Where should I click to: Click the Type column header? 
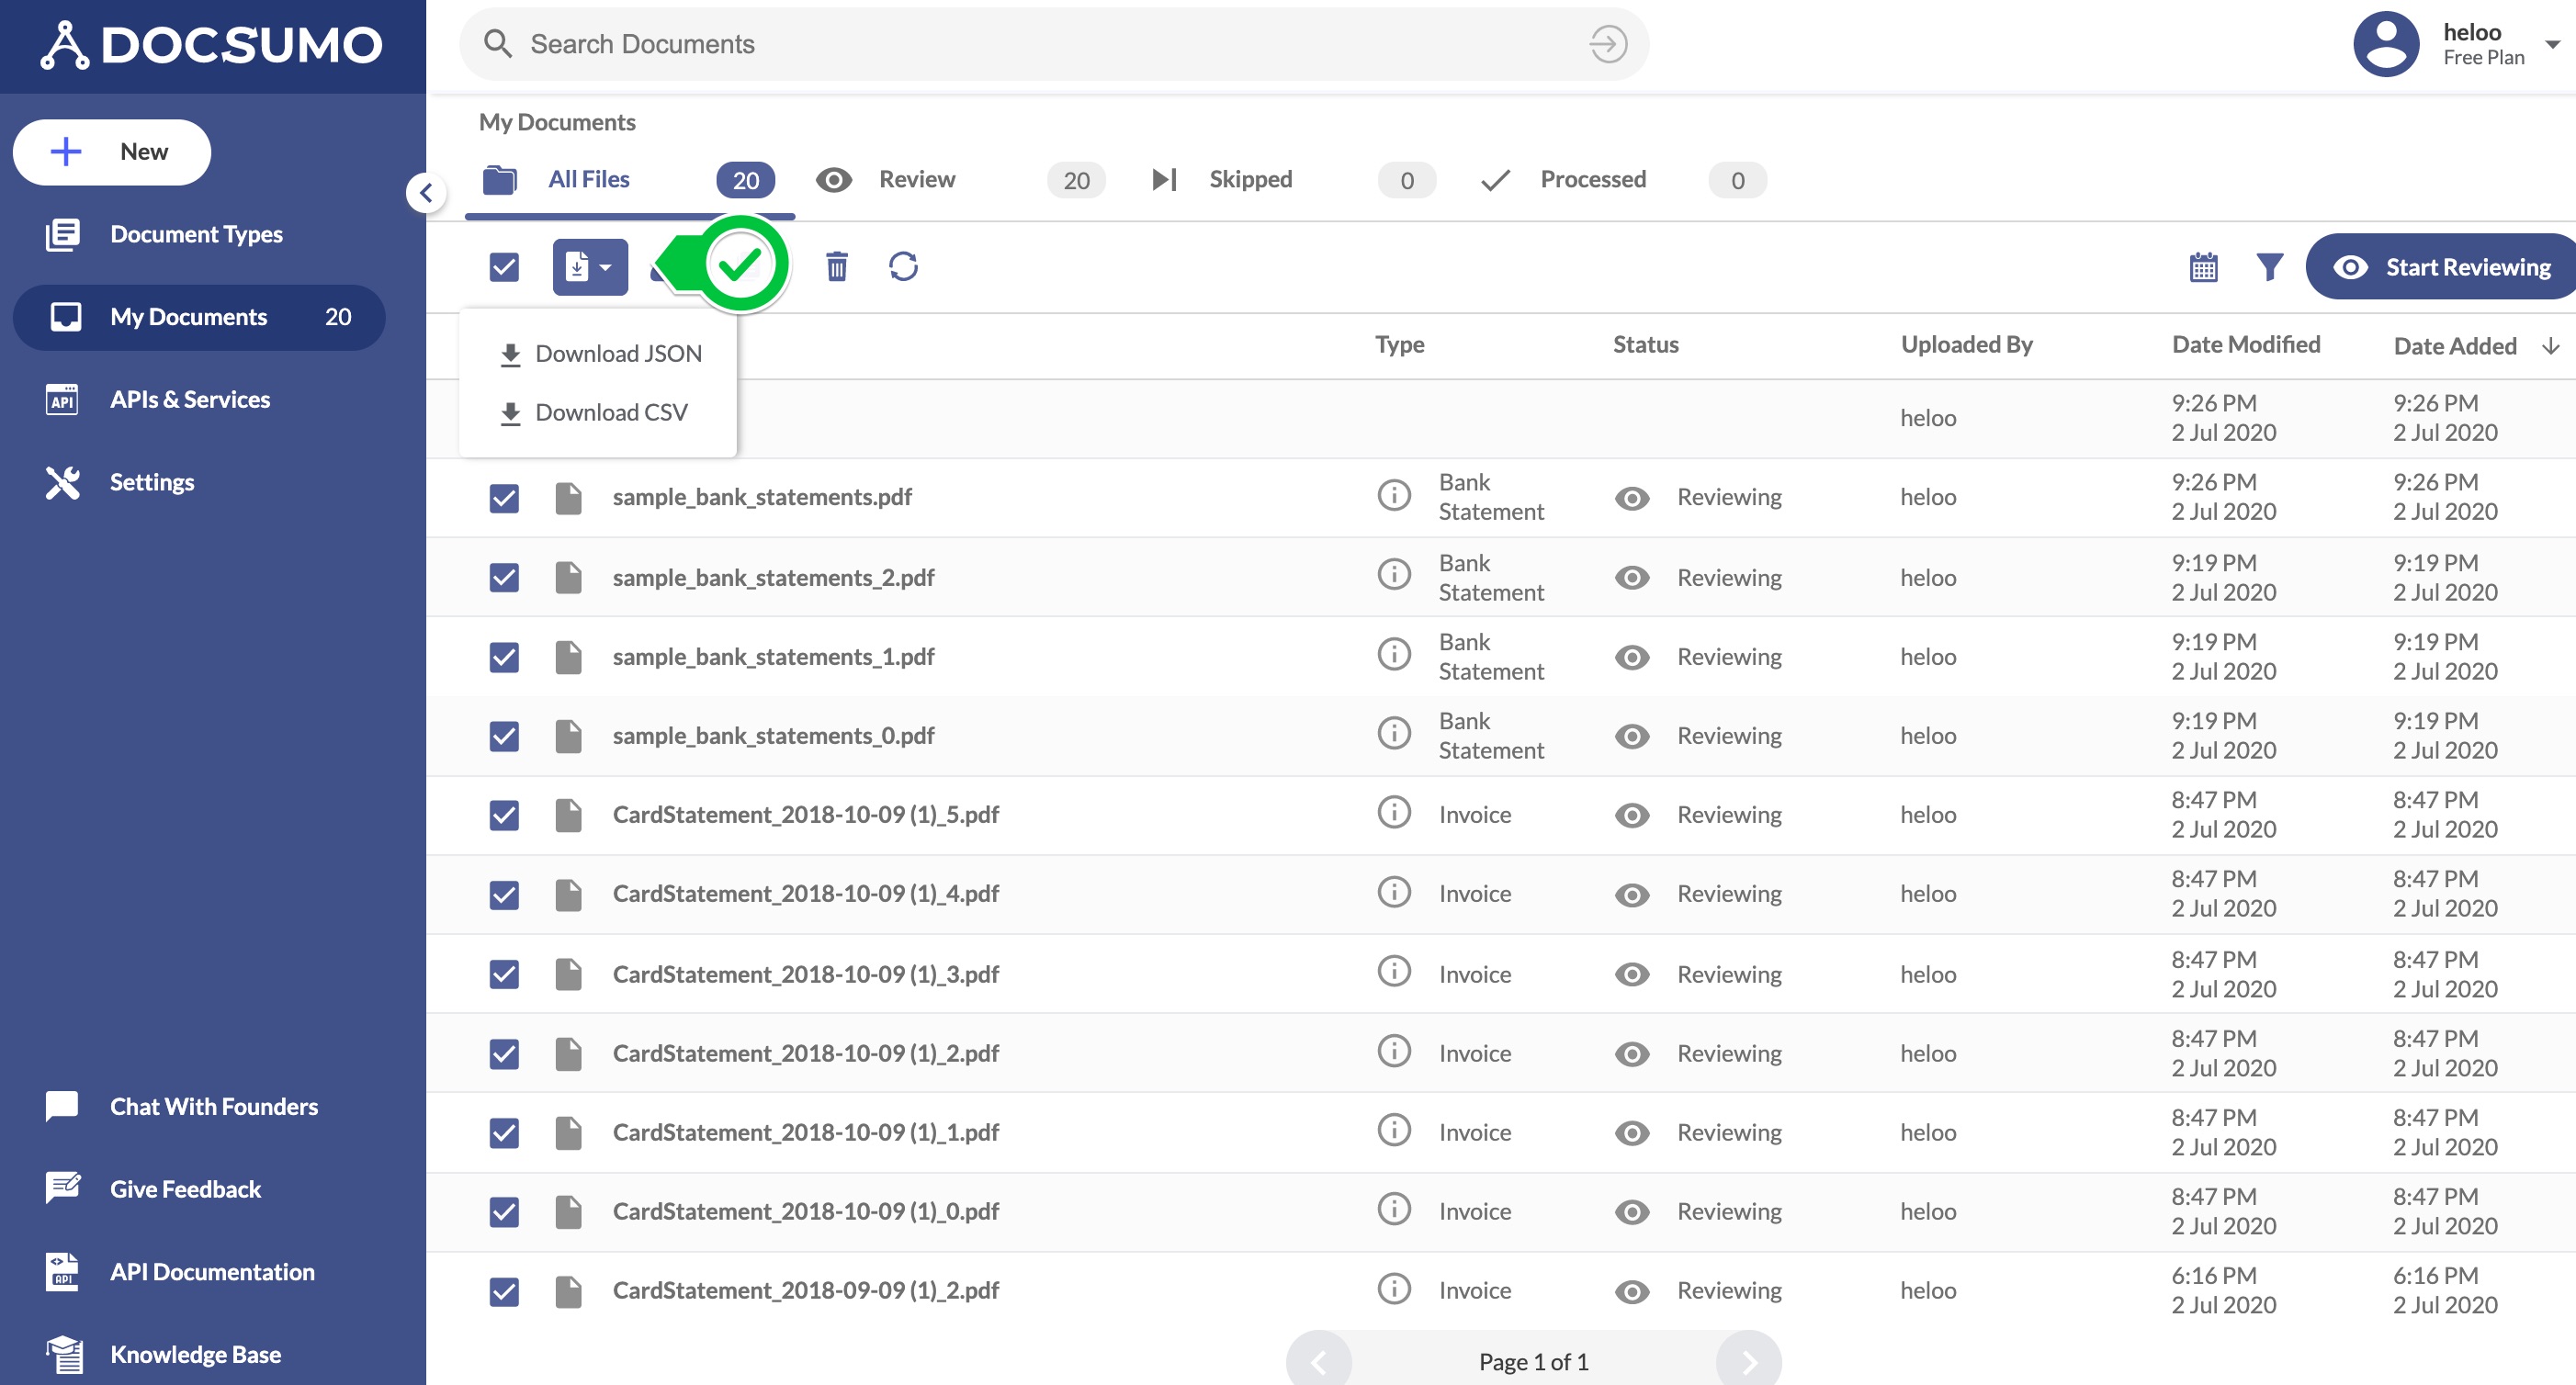point(1399,345)
